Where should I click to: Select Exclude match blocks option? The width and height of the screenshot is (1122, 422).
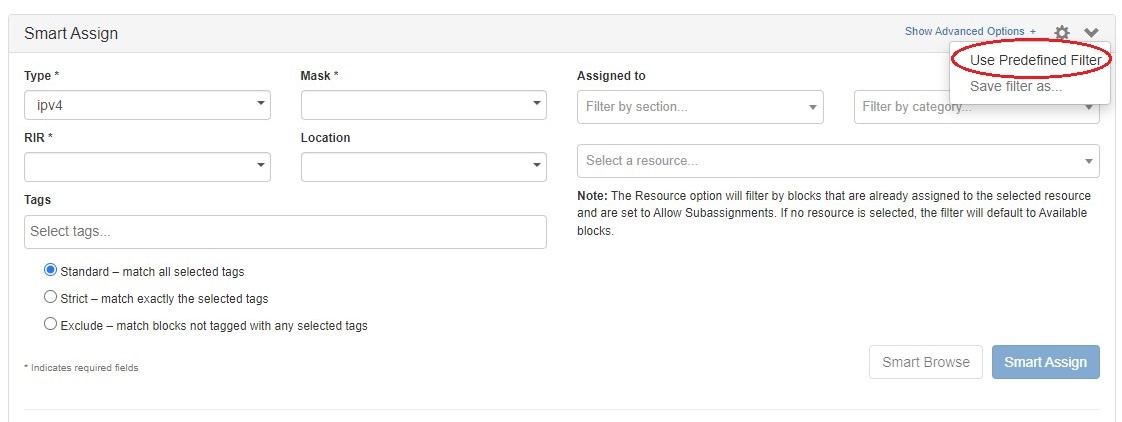click(x=51, y=324)
